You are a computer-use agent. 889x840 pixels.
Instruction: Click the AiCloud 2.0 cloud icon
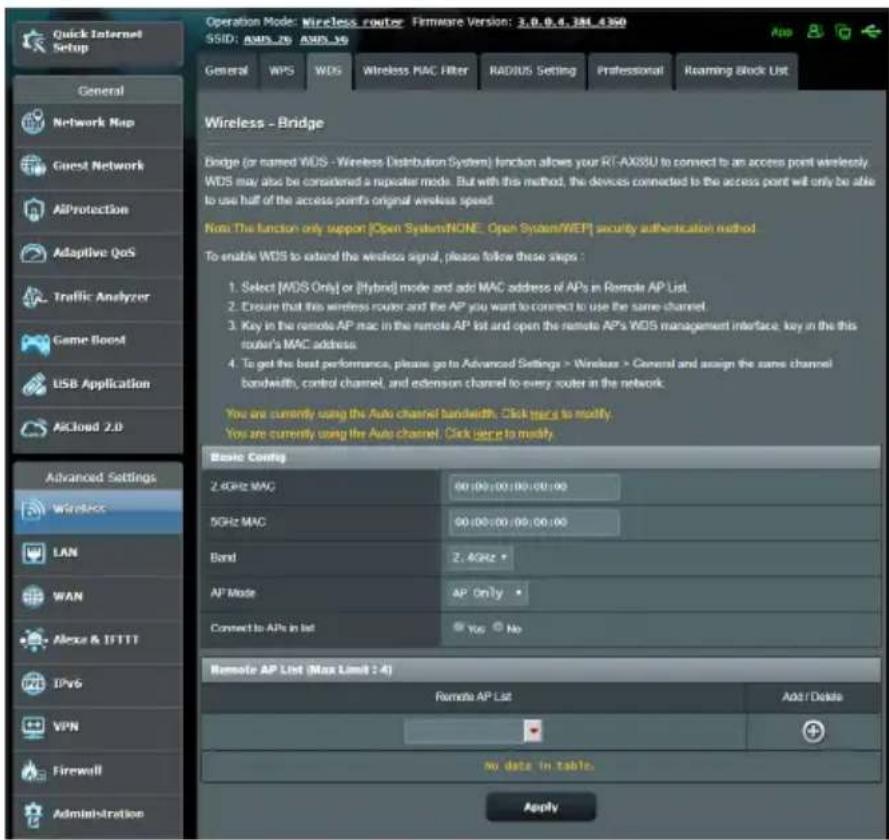33,428
